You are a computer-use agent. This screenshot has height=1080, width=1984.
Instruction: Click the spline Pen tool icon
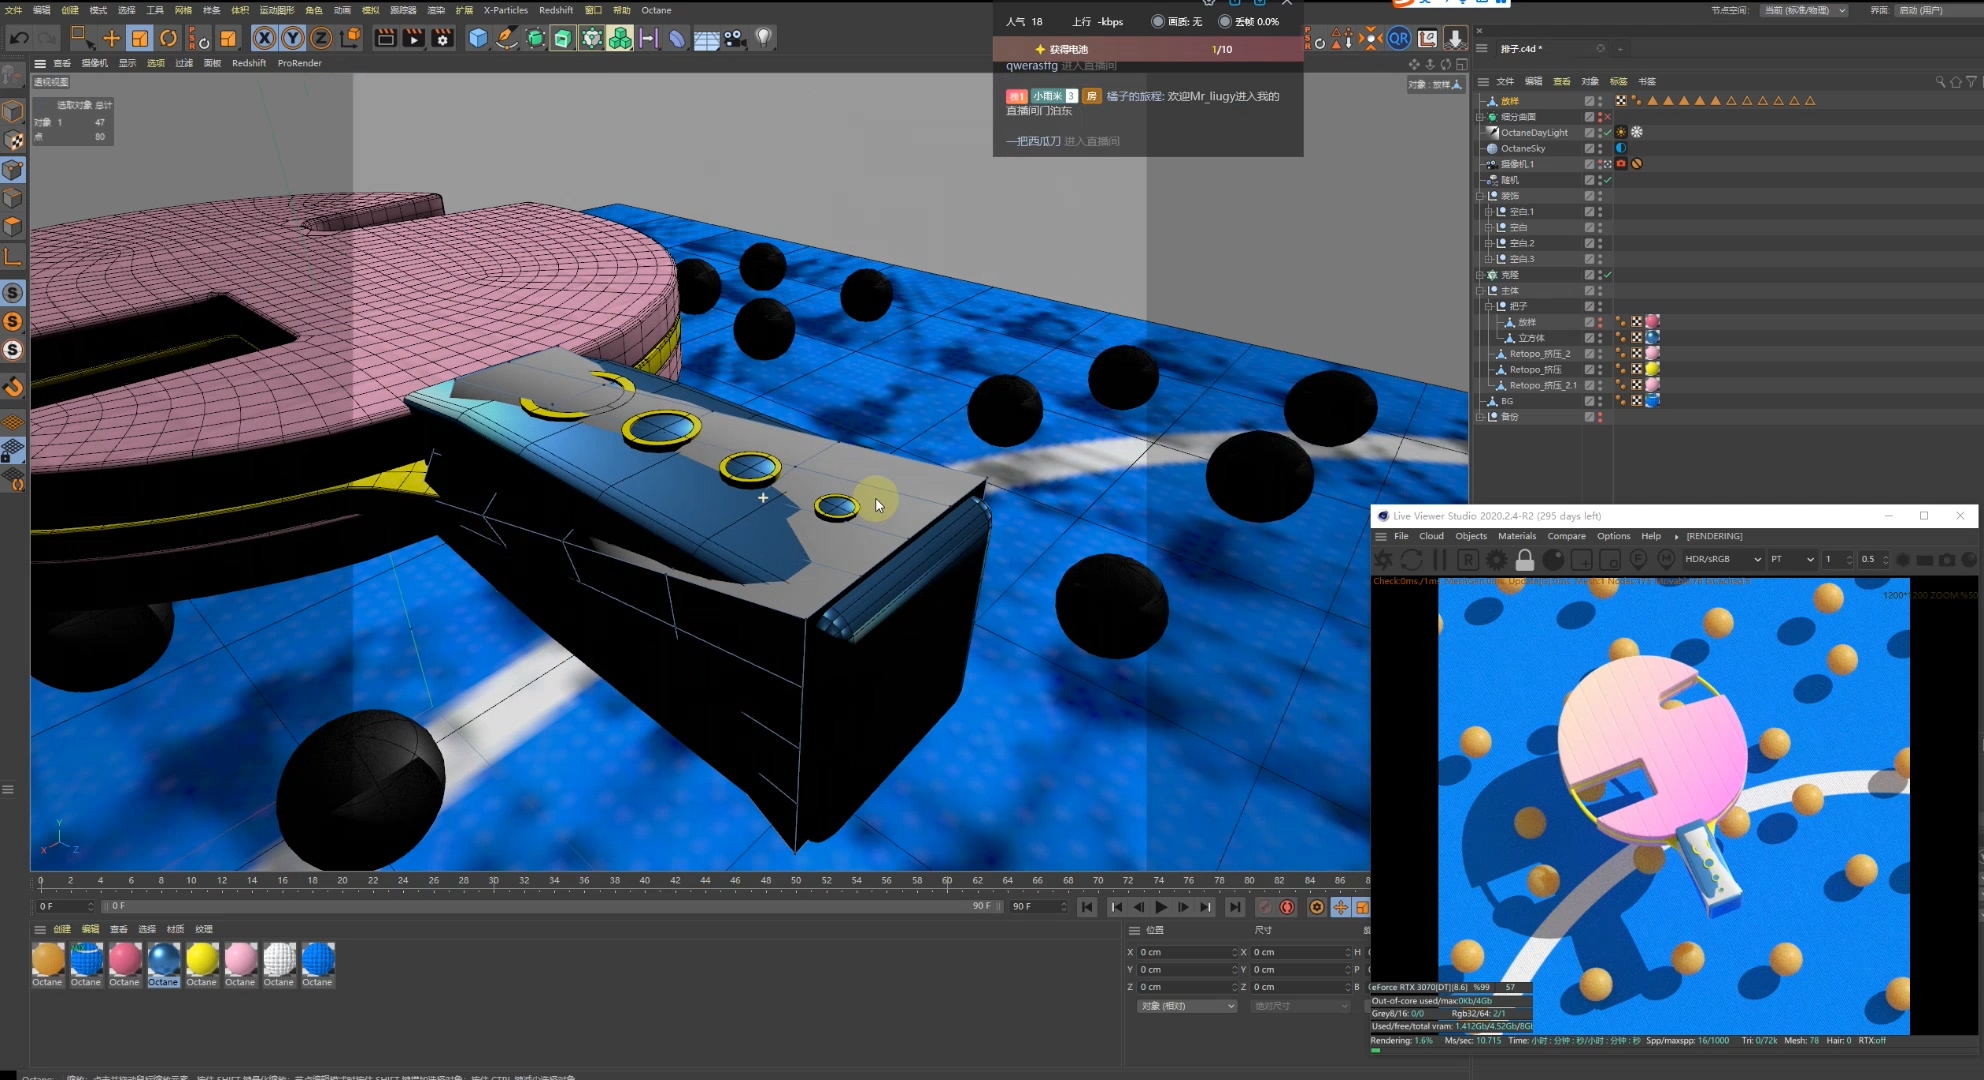click(507, 38)
